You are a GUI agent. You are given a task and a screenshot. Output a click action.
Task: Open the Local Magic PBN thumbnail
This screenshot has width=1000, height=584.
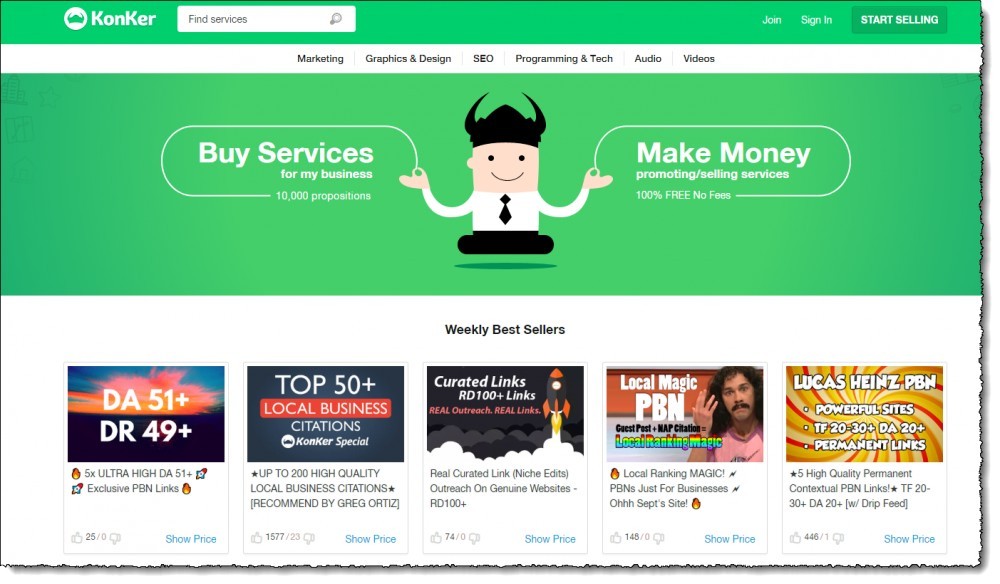684,414
